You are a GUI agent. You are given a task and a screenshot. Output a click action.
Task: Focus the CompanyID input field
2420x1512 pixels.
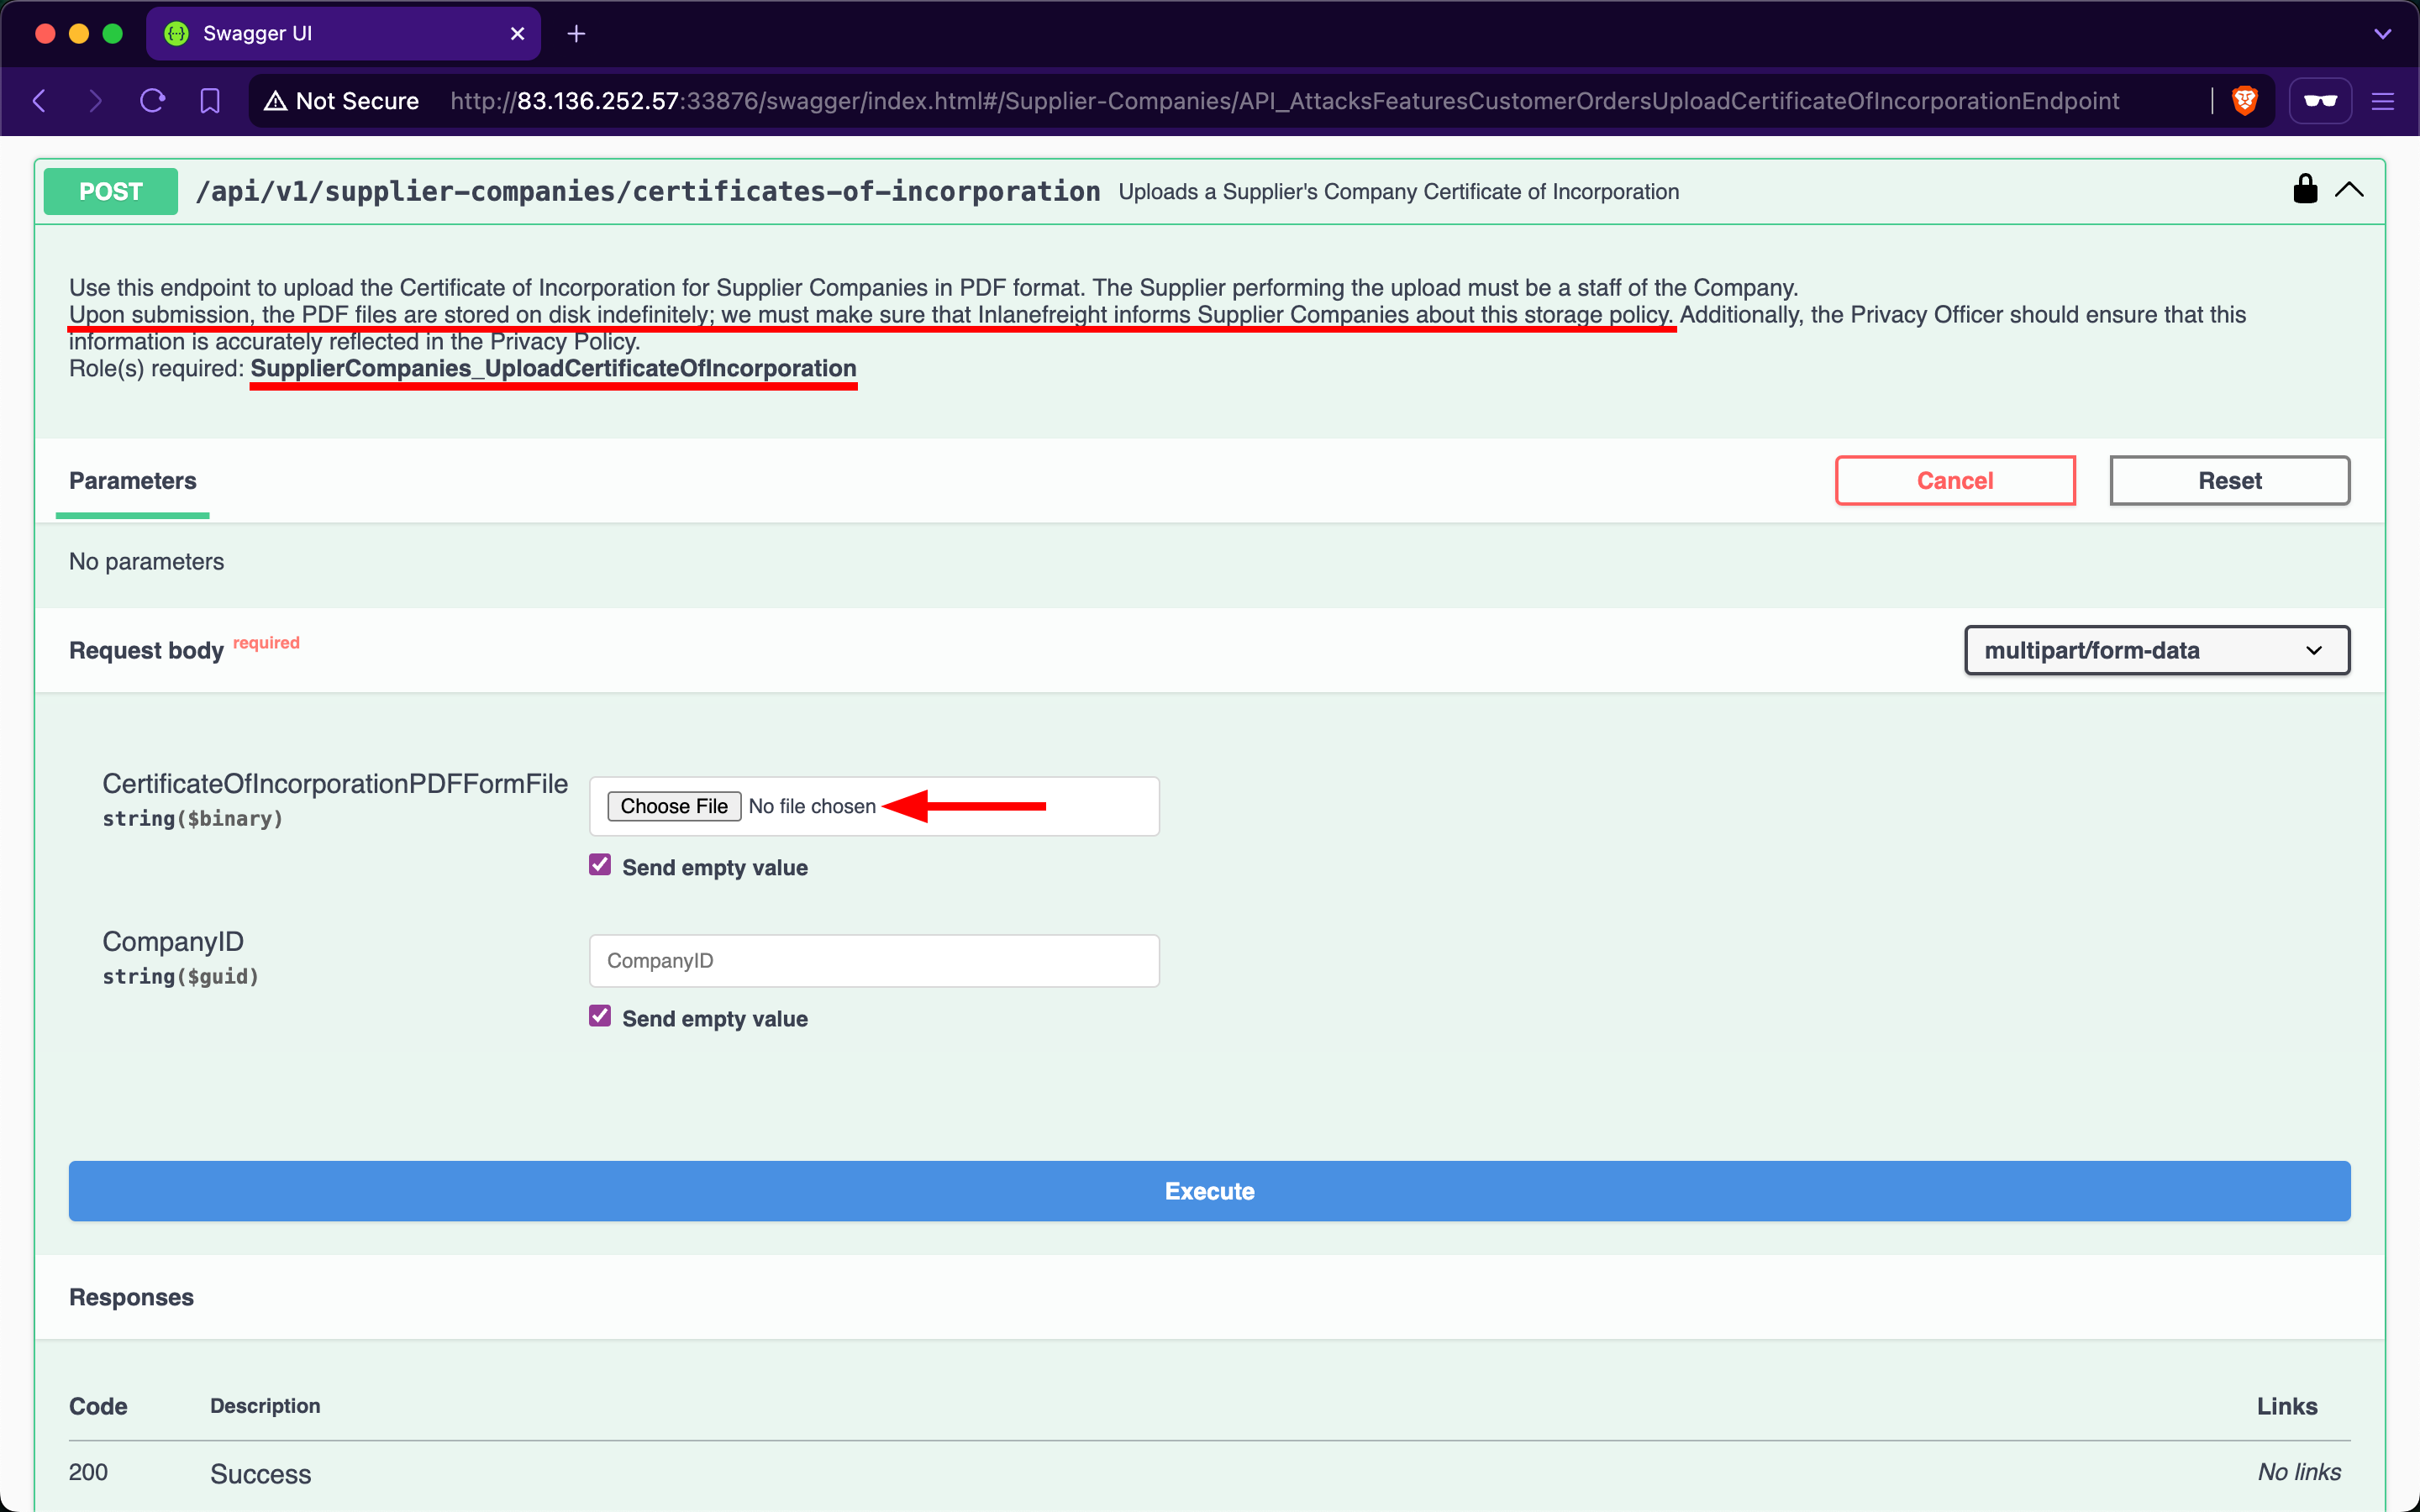point(874,961)
